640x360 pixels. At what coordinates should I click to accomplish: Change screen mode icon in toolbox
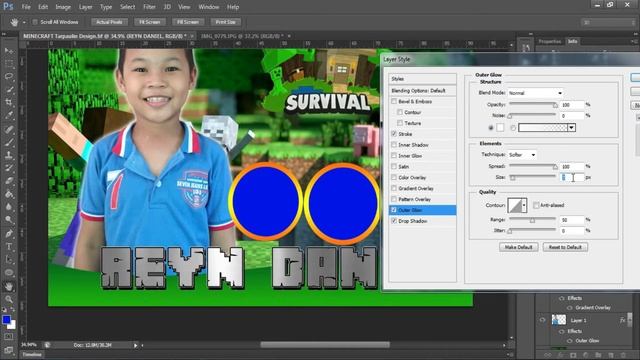coord(9,350)
